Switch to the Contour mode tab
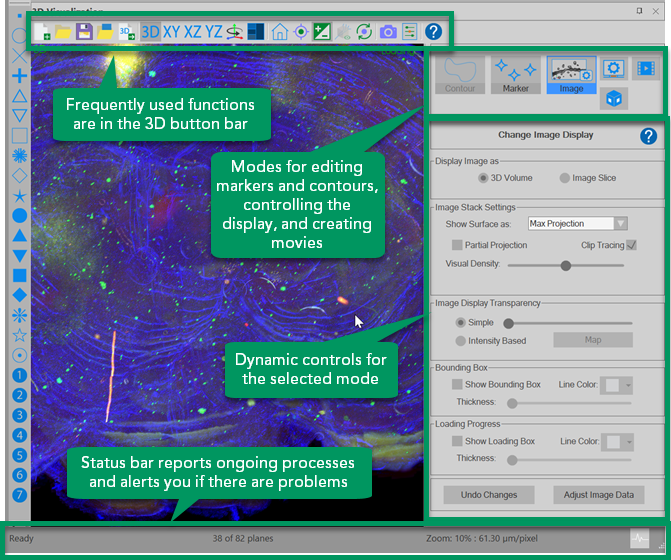Viewport: 671px width, 560px height. [x=460, y=75]
